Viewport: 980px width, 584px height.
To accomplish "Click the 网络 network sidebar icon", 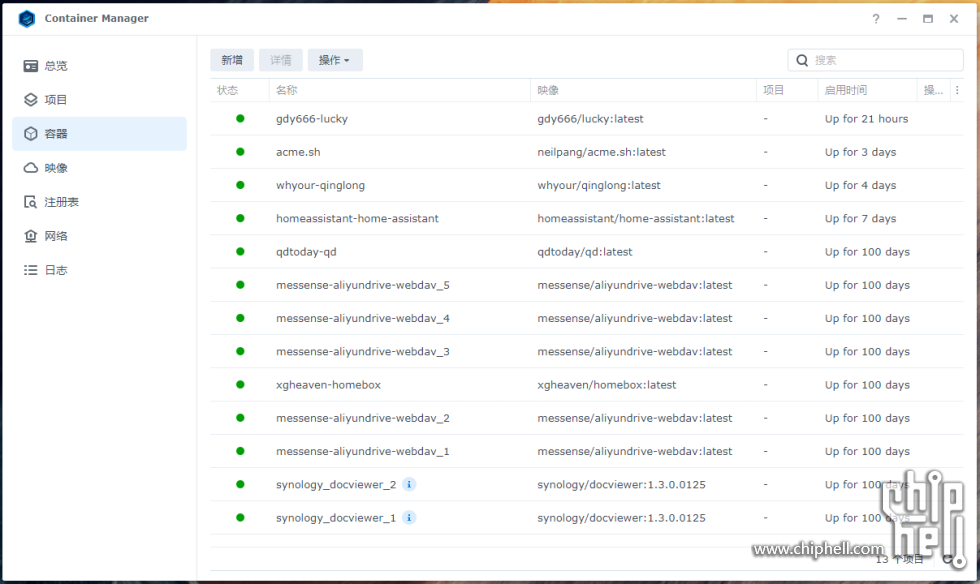I will click(x=31, y=236).
